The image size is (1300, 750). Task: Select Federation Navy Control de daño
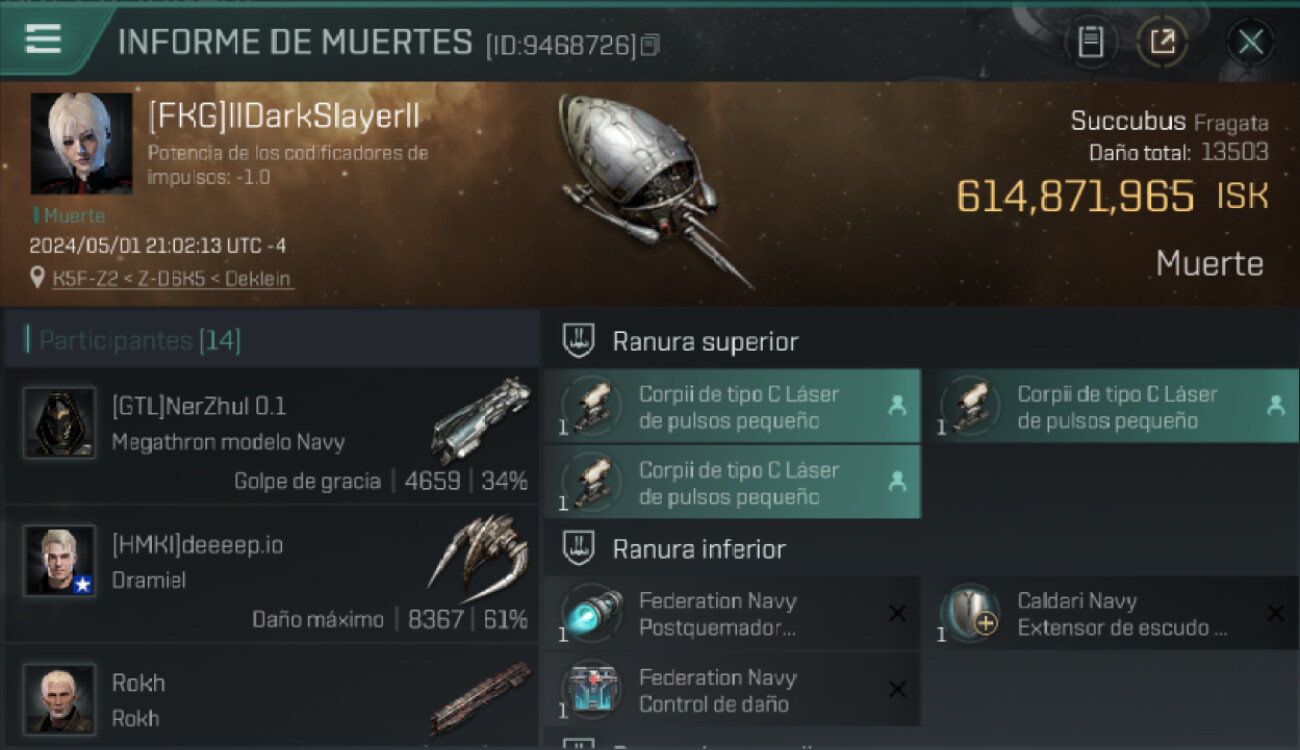(732, 689)
